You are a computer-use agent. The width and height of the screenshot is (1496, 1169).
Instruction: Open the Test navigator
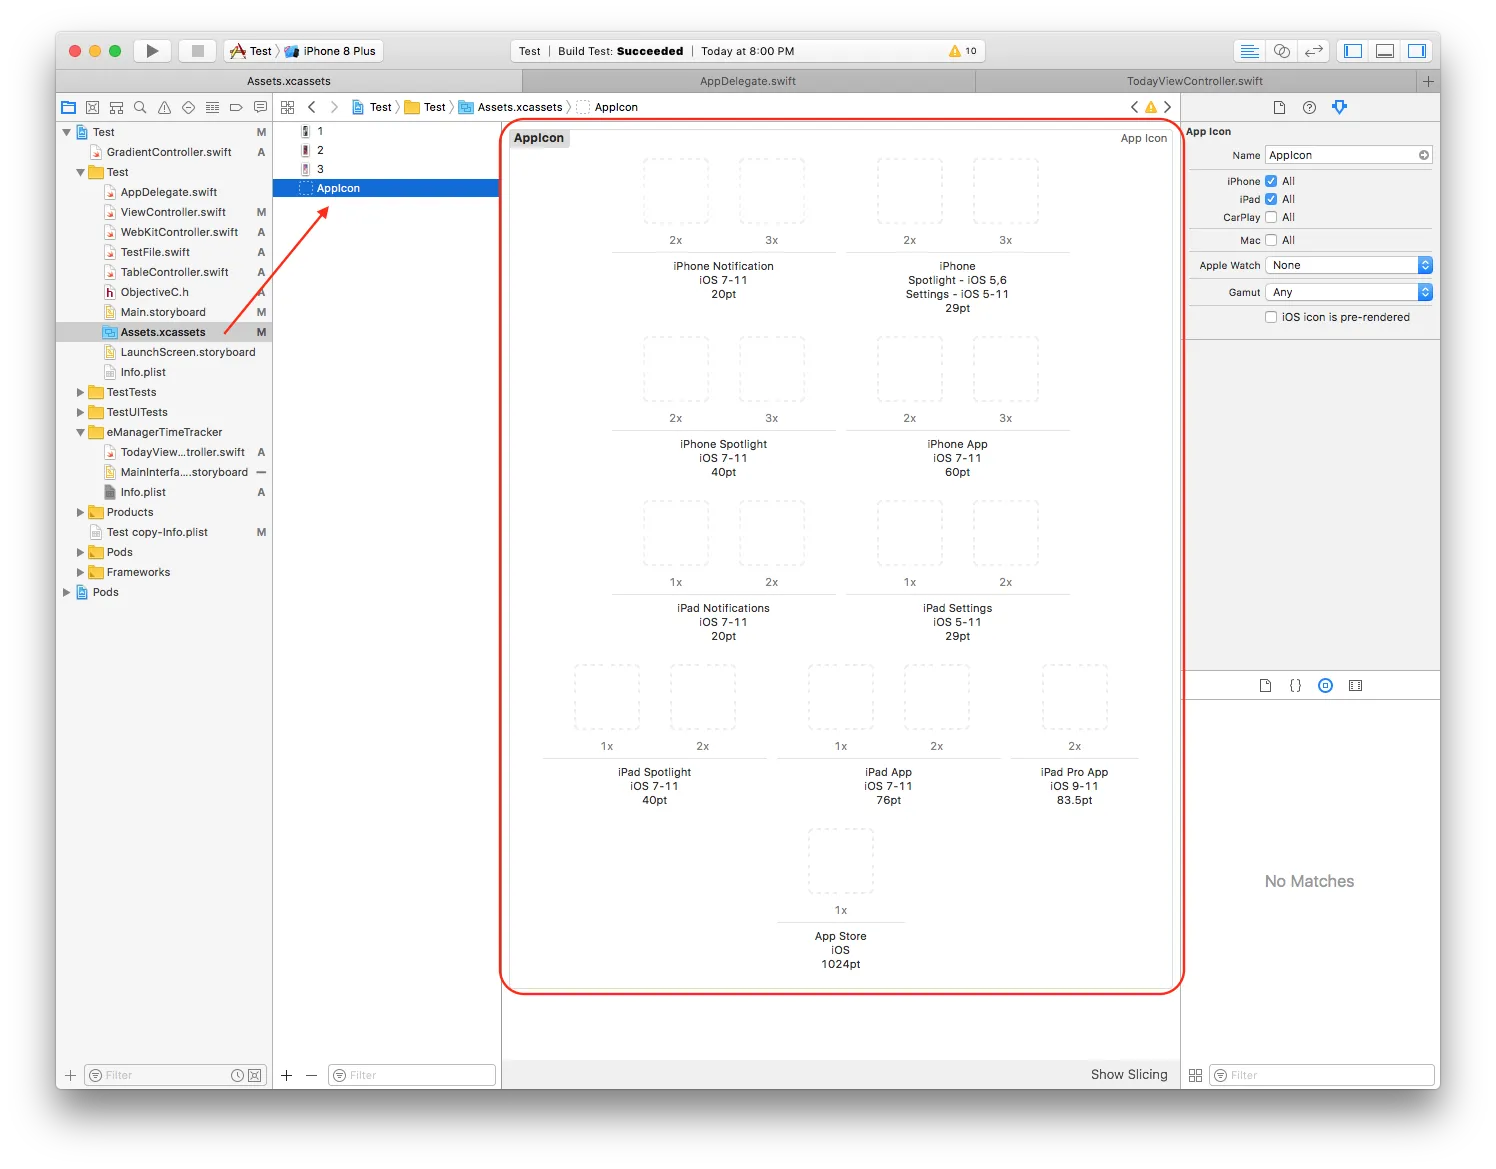coord(188,107)
